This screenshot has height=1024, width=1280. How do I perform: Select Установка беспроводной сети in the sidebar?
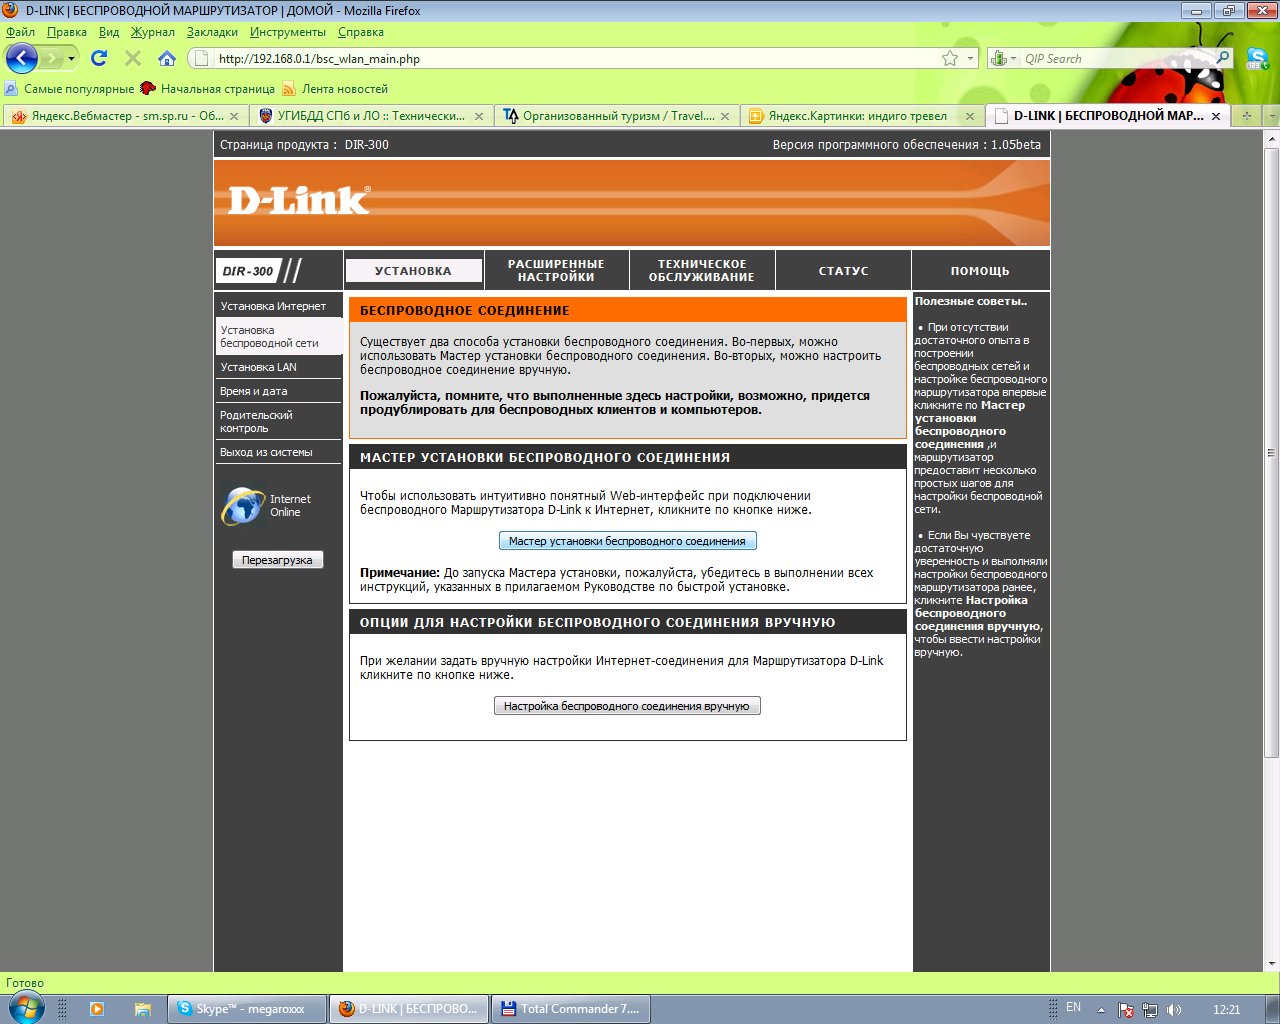point(278,336)
